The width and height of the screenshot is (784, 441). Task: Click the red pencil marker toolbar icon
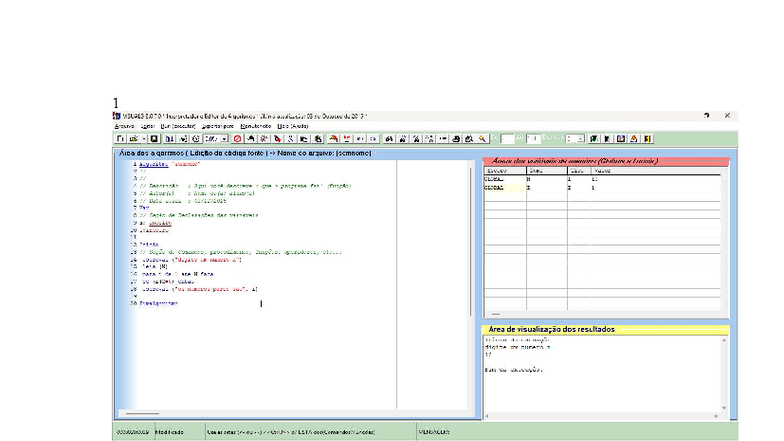(x=277, y=138)
